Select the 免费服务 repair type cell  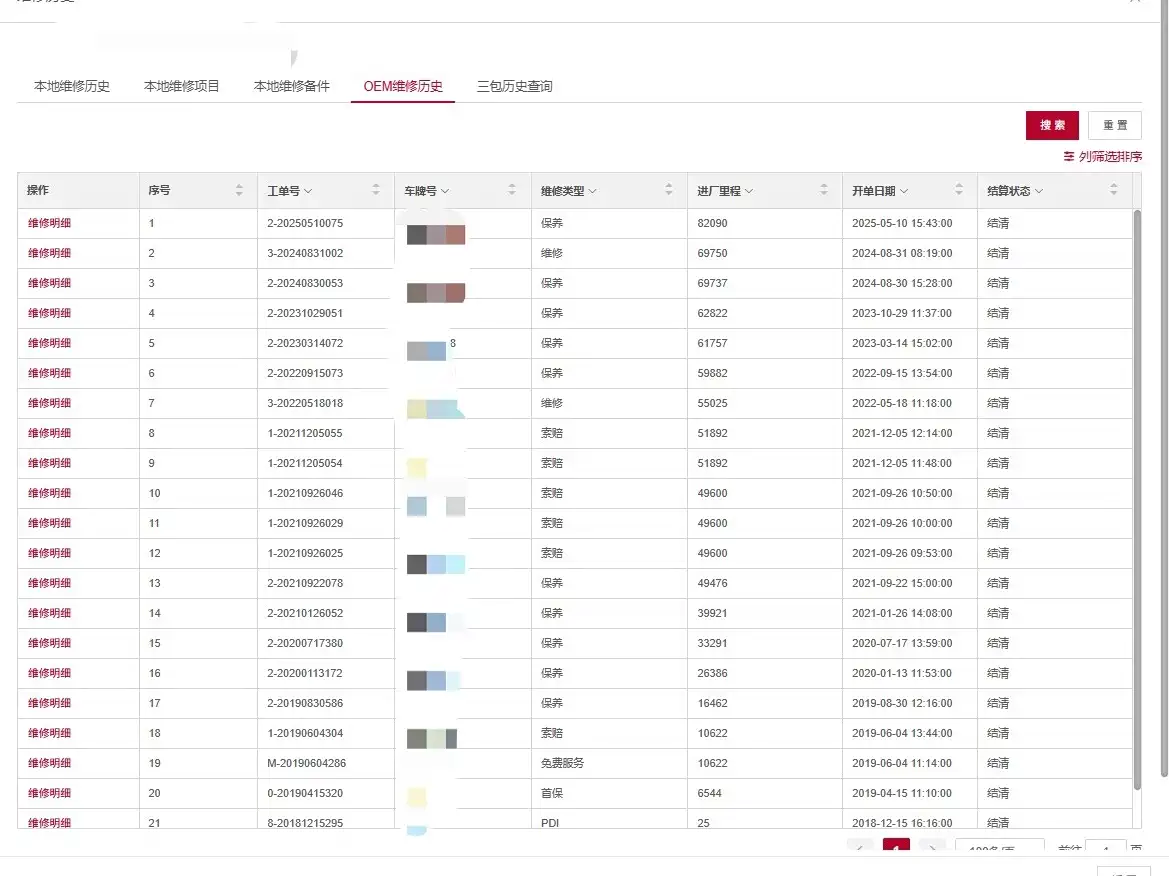(562, 763)
